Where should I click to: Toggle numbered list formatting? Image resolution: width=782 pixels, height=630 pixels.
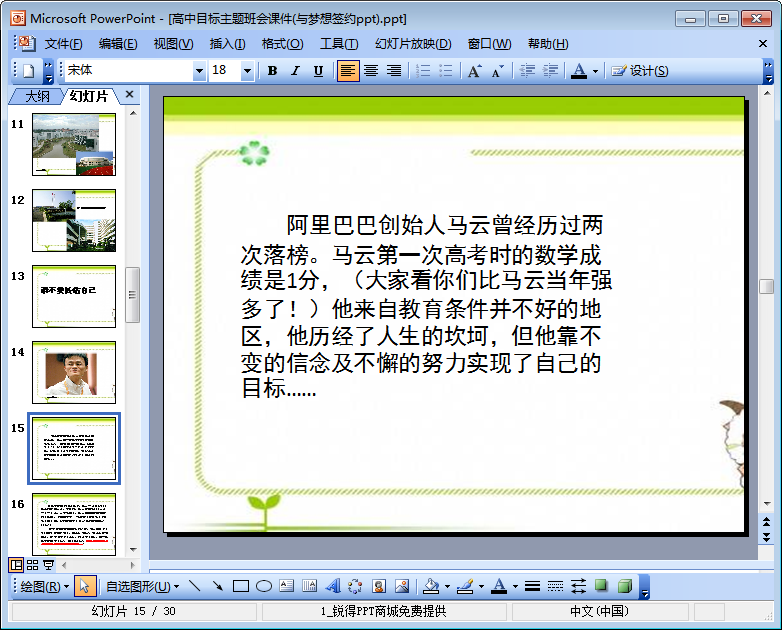tap(423, 71)
